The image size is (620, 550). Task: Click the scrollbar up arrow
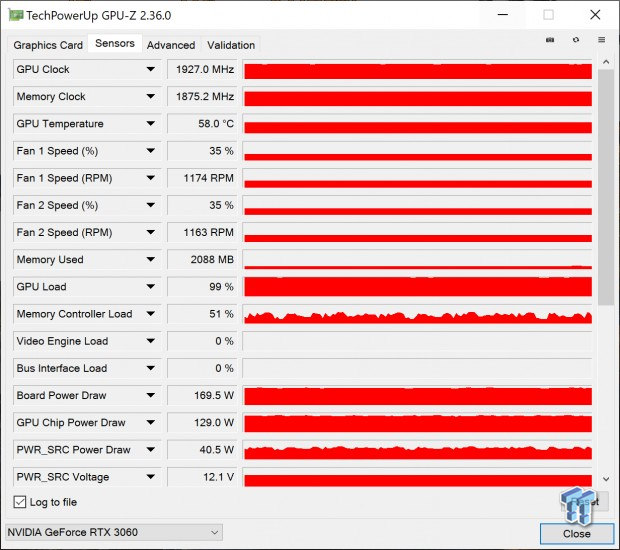[x=606, y=62]
